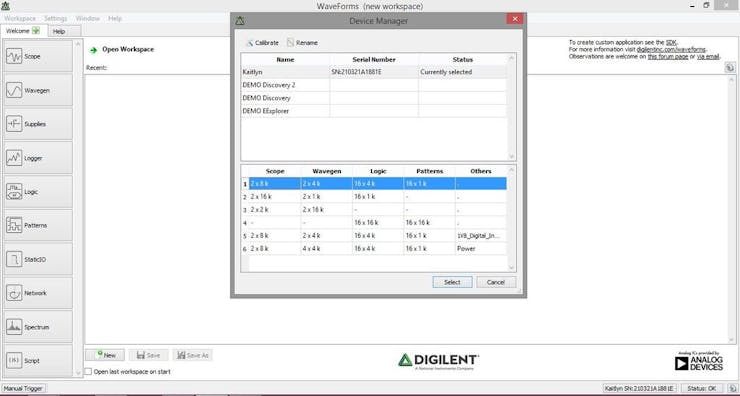This screenshot has width=740, height=396.
Task: Launch the Network analyzer instrument
Action: click(x=38, y=293)
